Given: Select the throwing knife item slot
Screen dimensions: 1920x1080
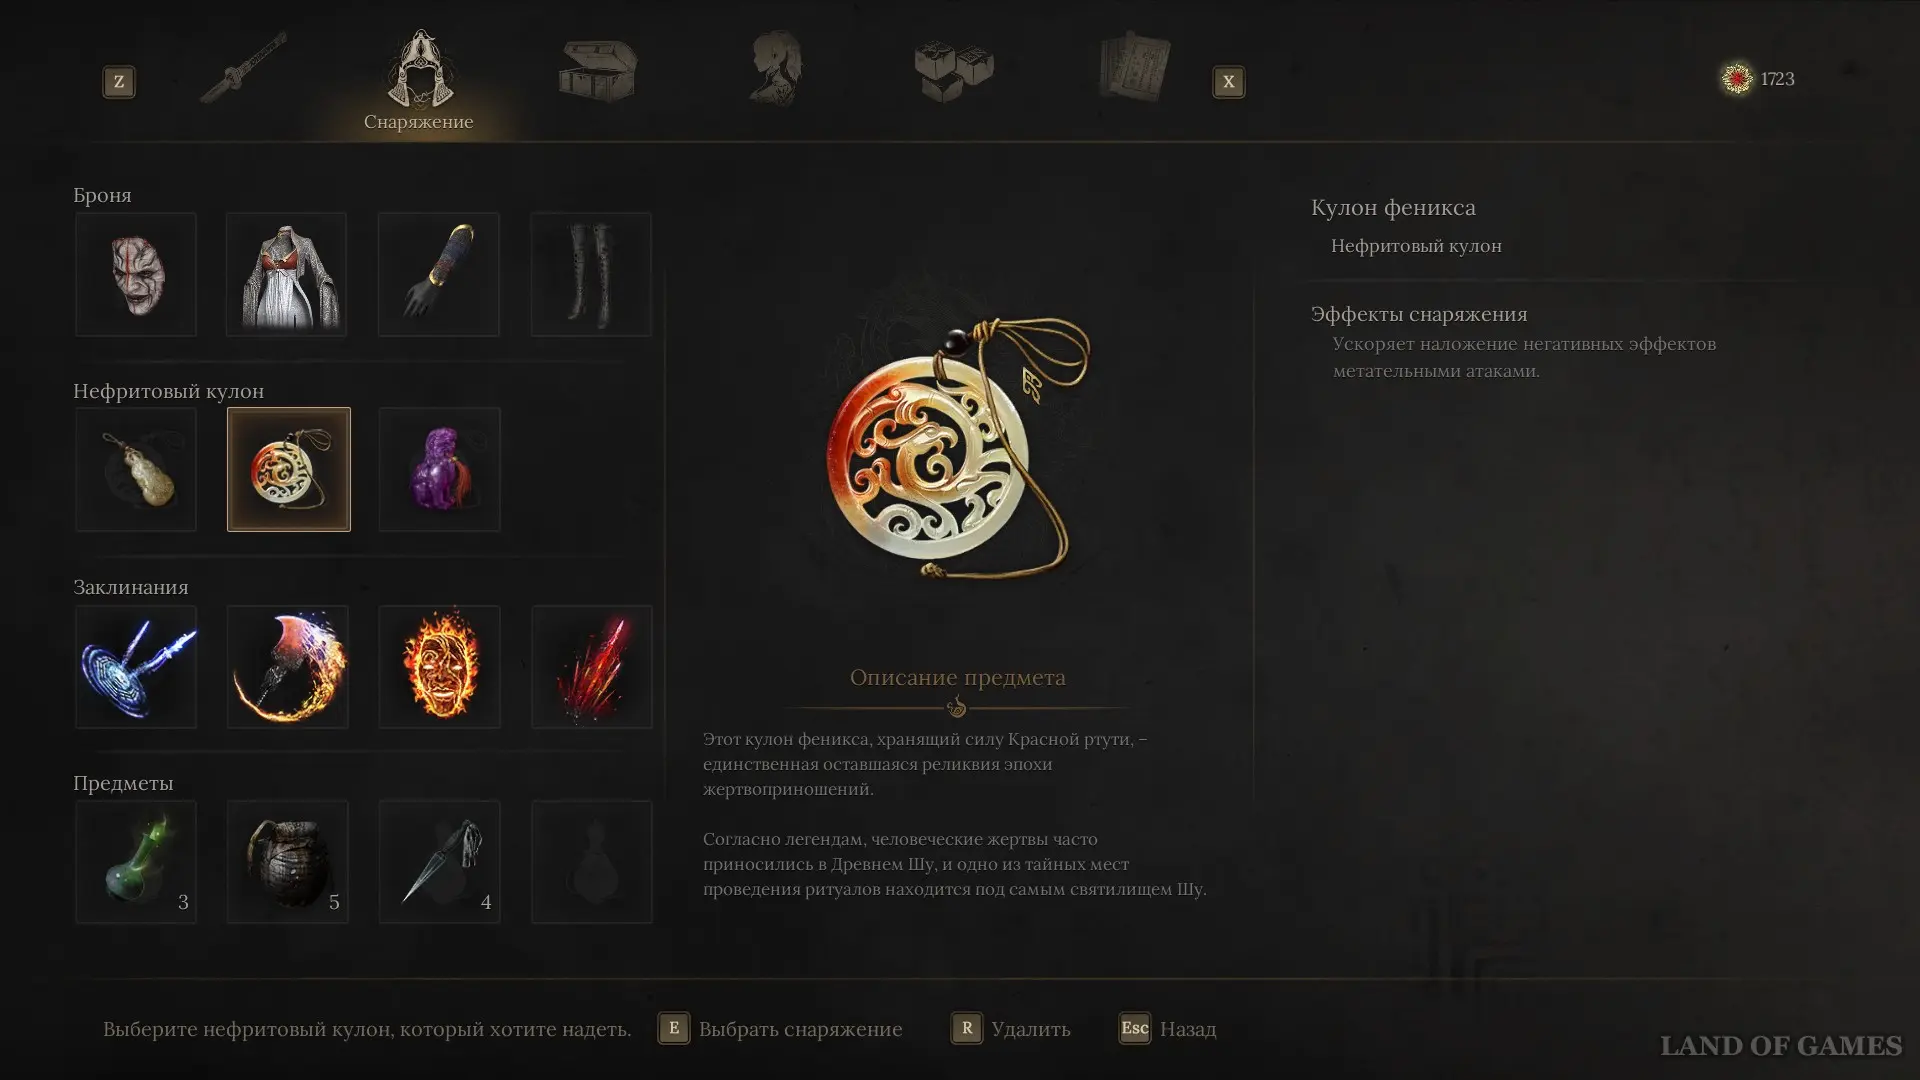Looking at the screenshot, I should [x=440, y=861].
